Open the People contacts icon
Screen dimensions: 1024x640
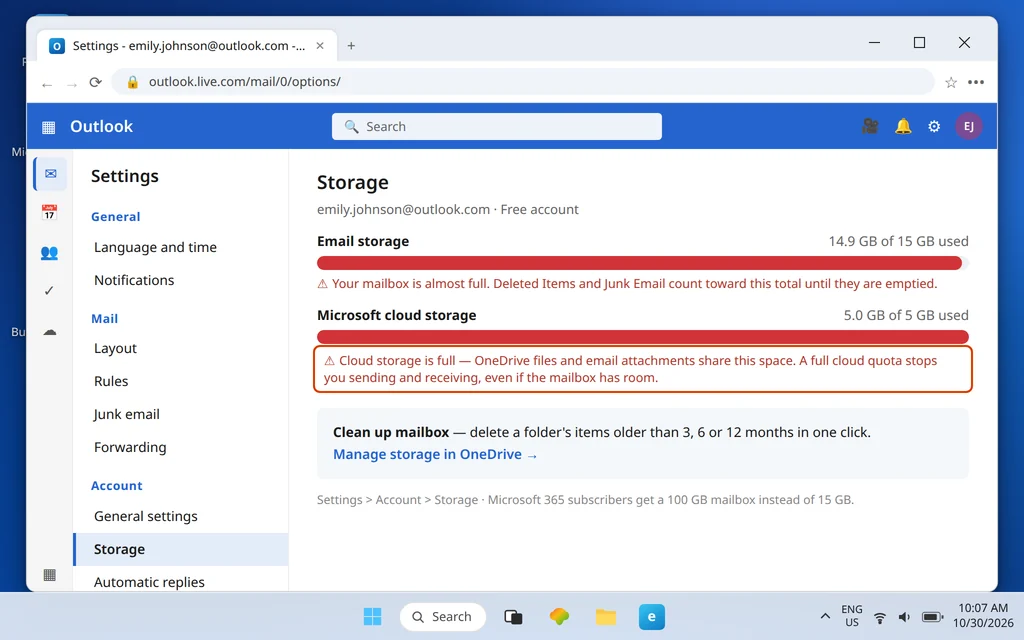[49, 253]
